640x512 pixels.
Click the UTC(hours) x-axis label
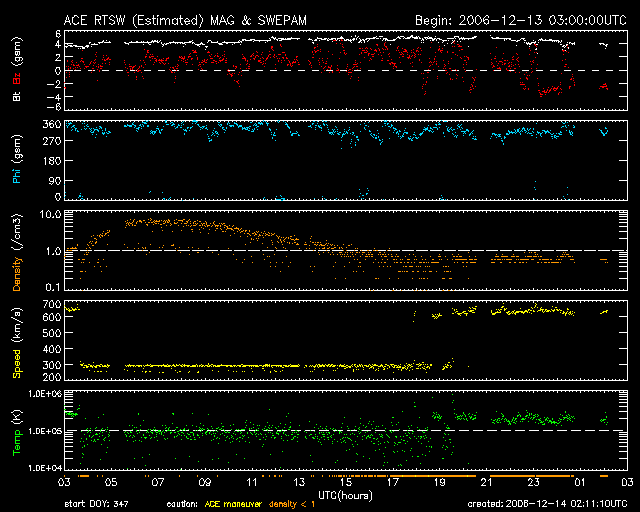[x=345, y=494]
